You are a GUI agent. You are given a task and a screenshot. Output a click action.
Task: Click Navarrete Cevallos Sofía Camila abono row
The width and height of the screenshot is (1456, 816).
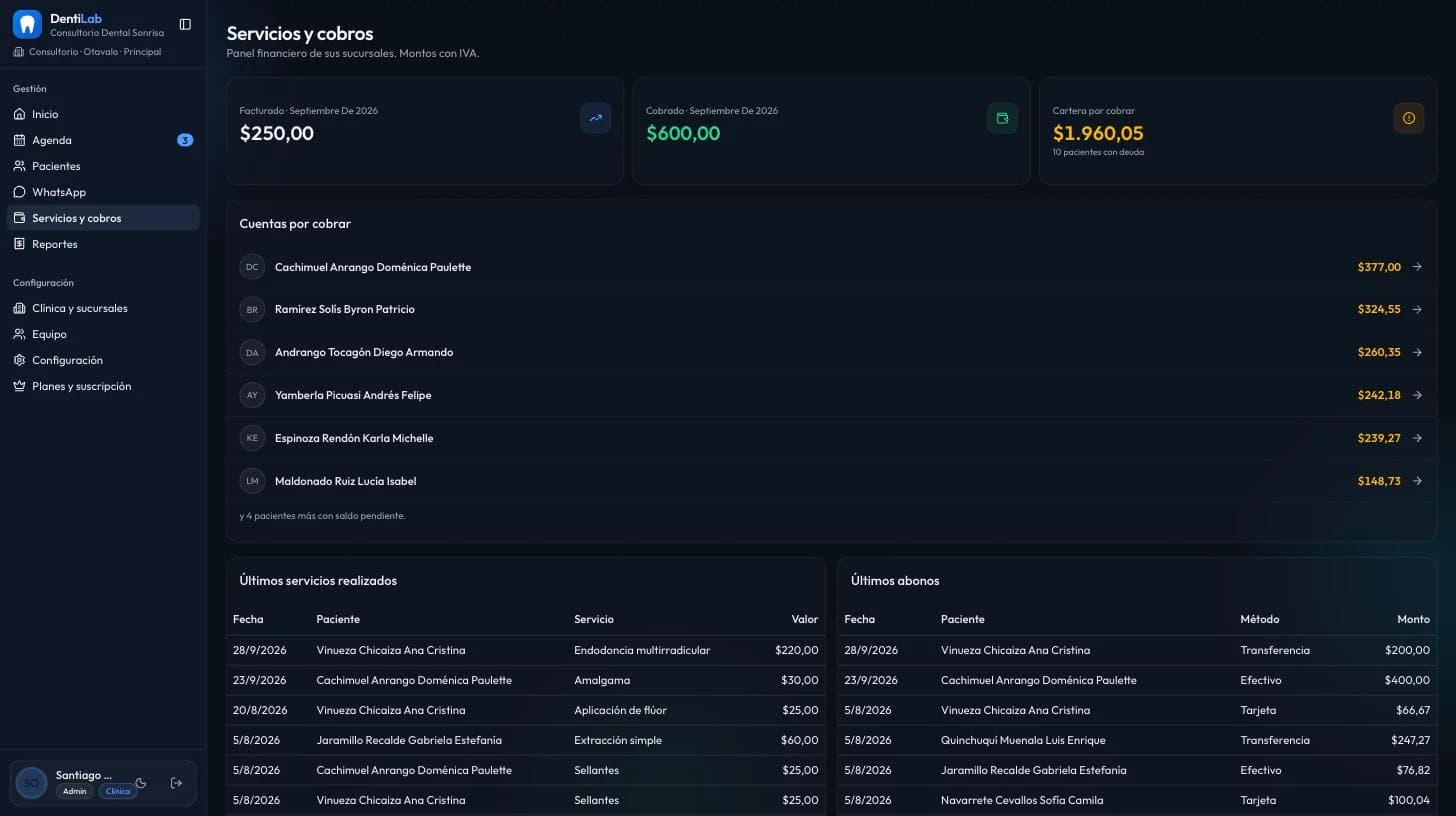[1136, 800]
